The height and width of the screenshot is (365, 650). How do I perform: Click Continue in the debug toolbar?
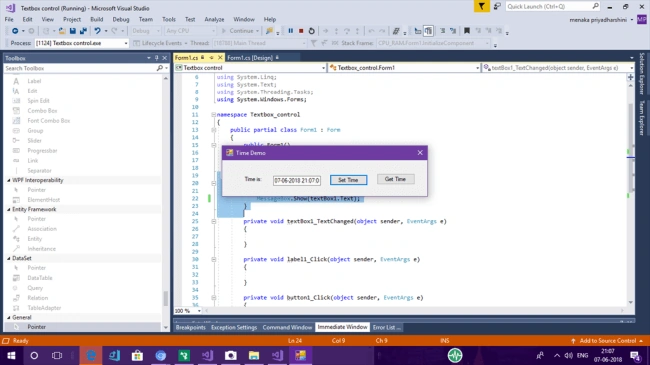[240, 31]
